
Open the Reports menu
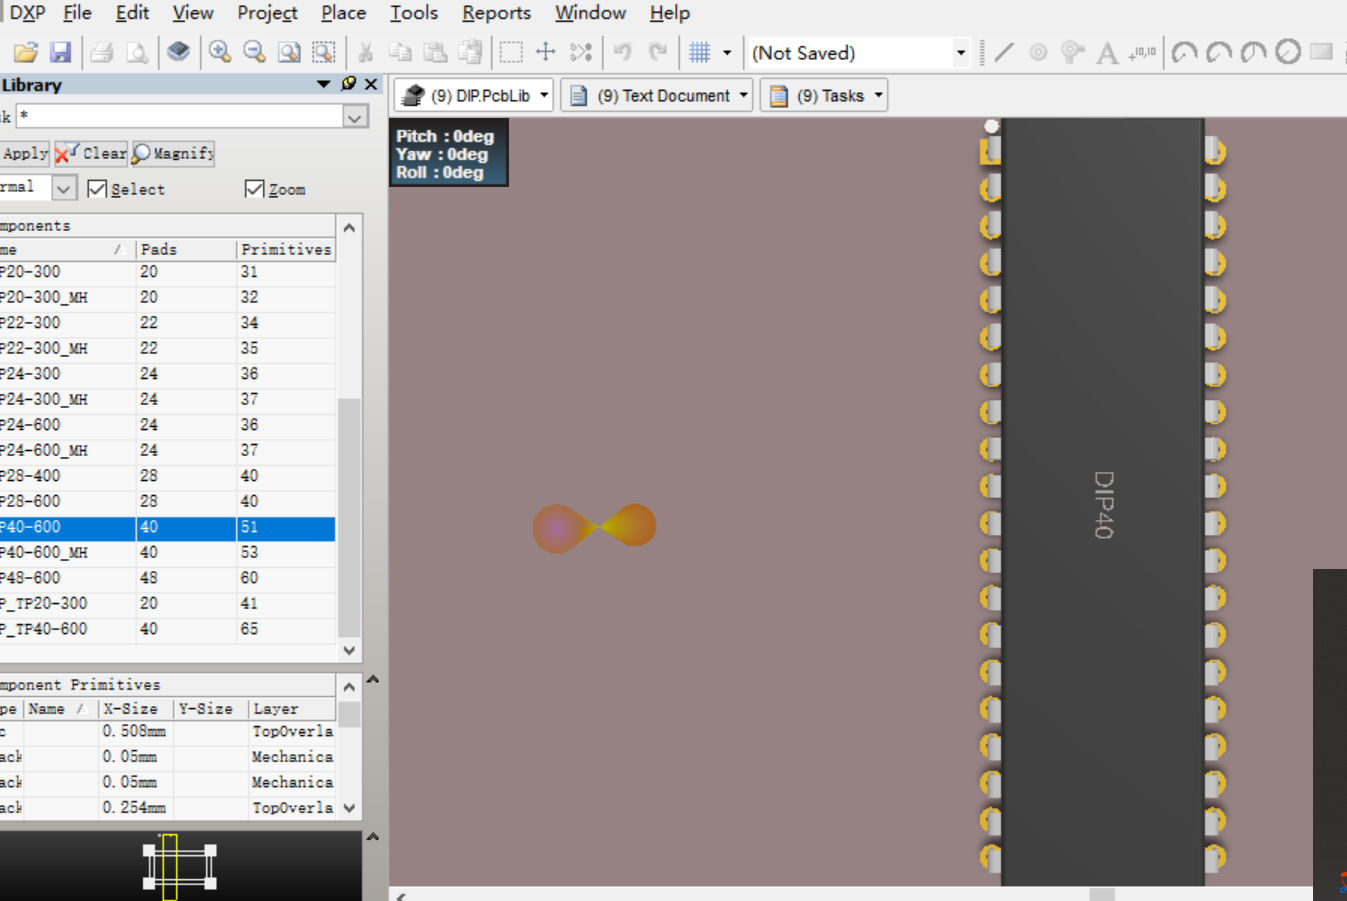(x=496, y=13)
